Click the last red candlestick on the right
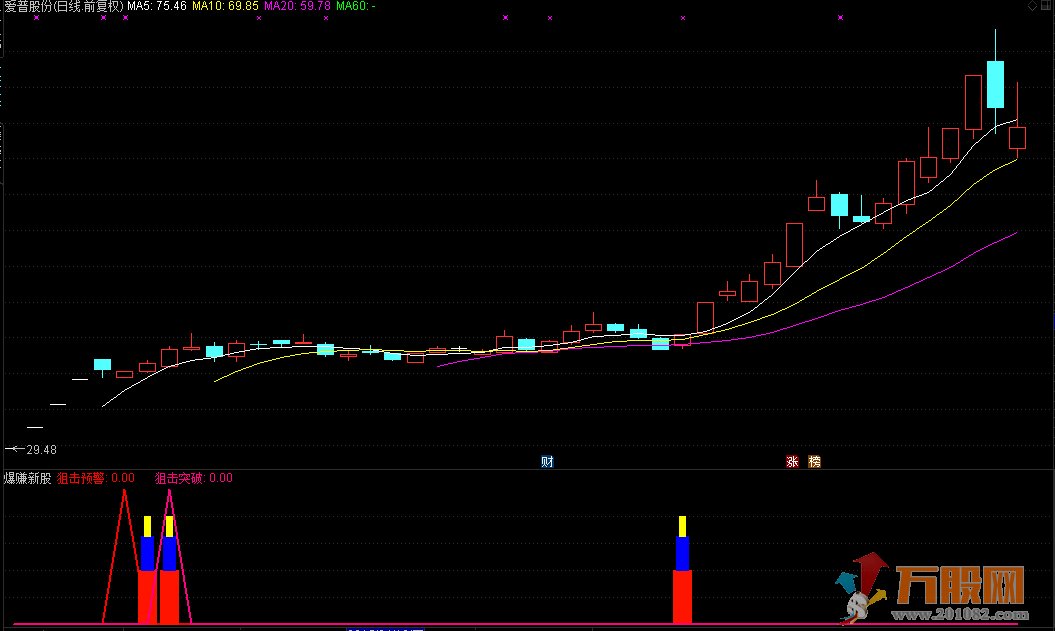This screenshot has height=631, width=1055. click(x=1017, y=137)
